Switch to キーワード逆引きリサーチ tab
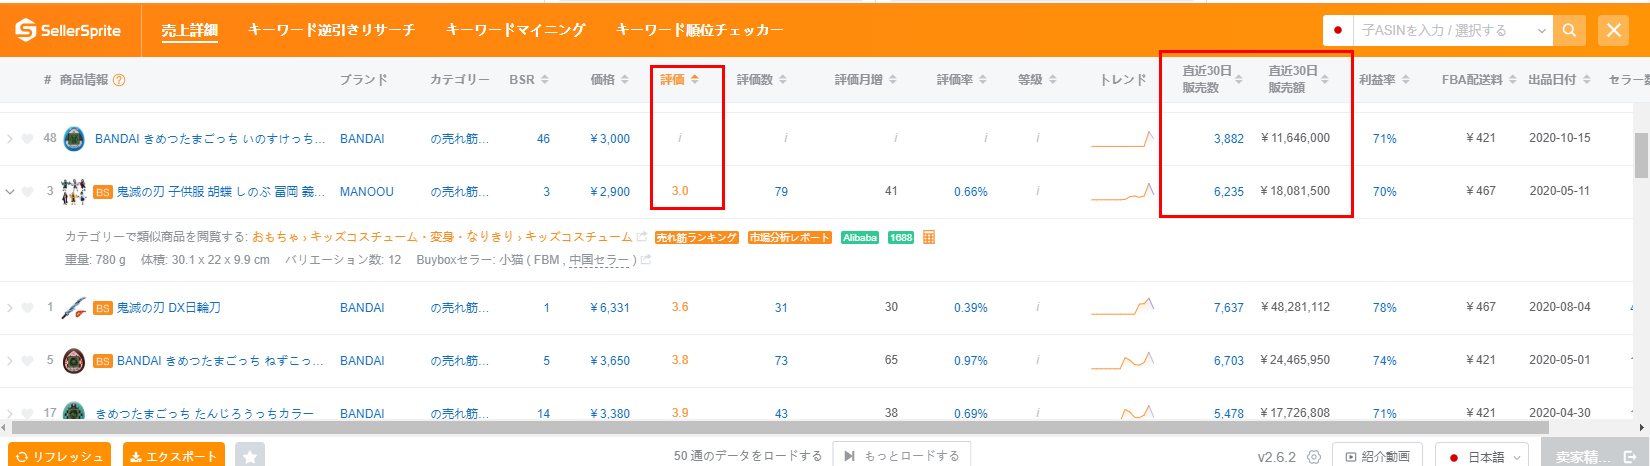This screenshot has height=466, width=1650. click(331, 30)
